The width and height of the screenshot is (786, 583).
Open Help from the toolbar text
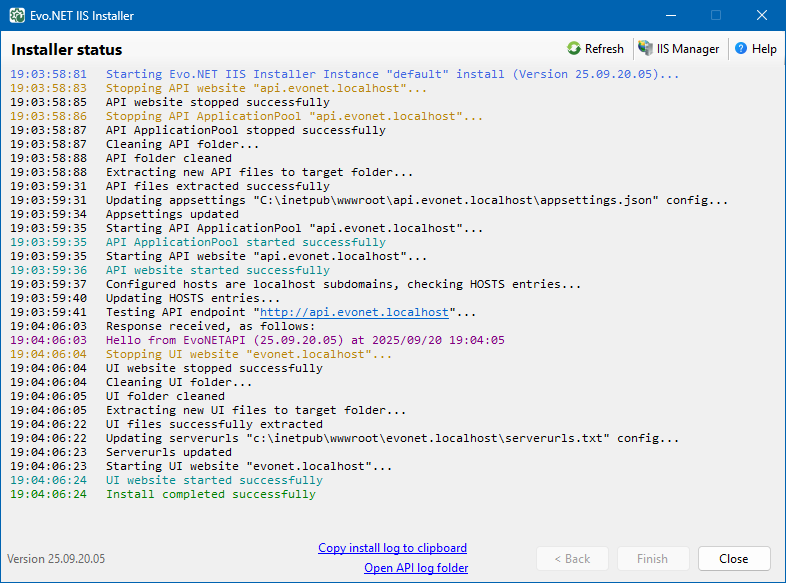click(x=764, y=49)
